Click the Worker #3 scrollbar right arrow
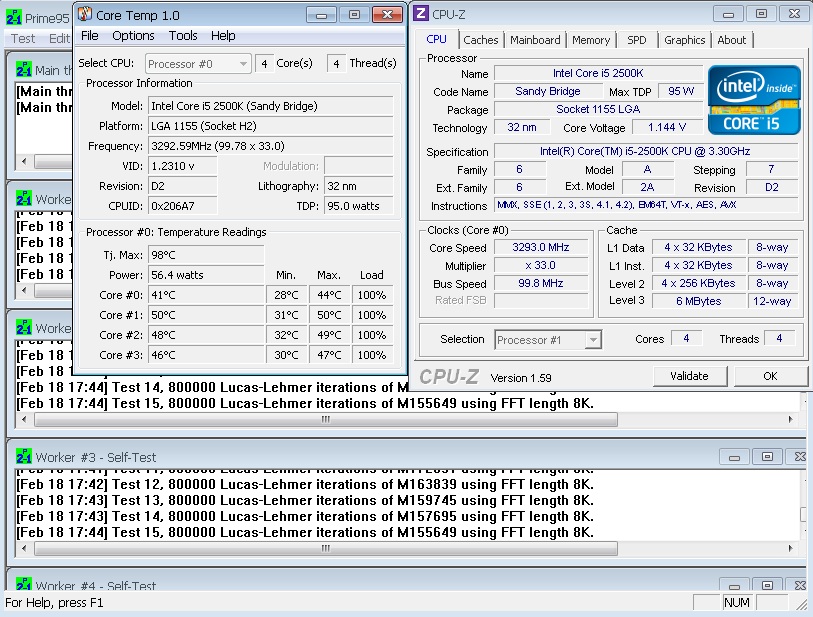Image resolution: width=813 pixels, height=617 pixels. [x=790, y=548]
